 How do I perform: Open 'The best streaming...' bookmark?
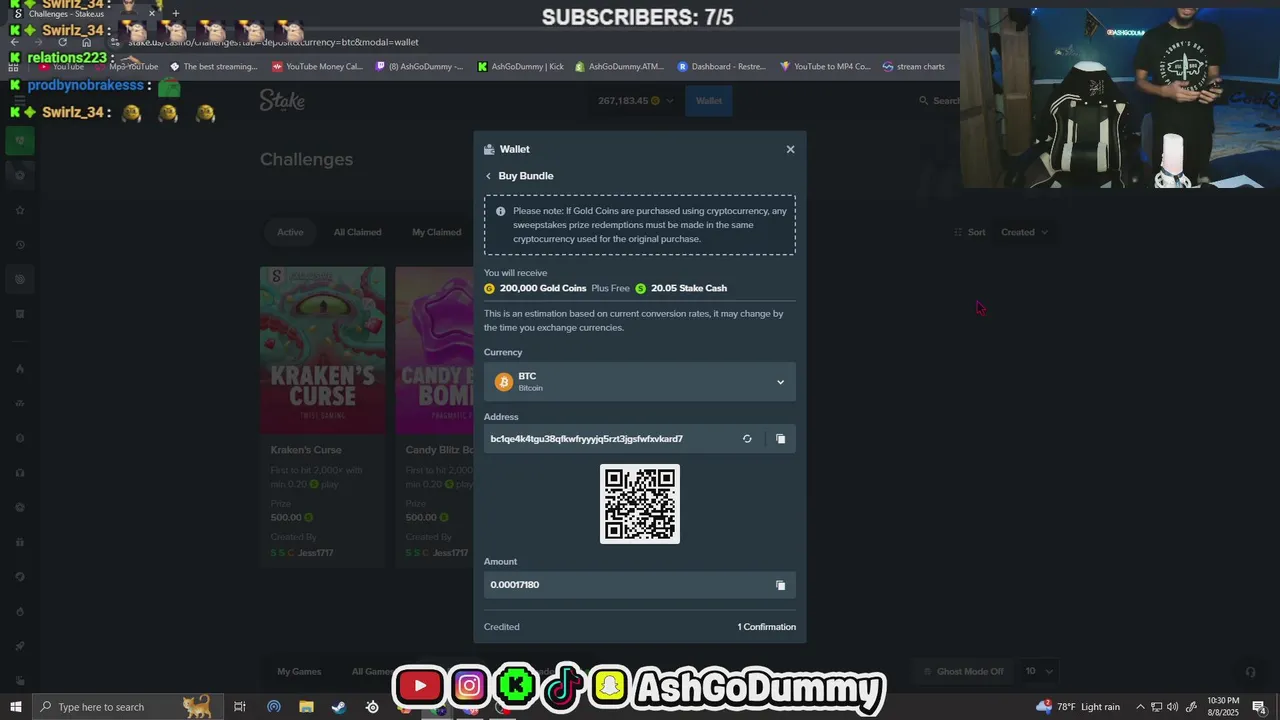tap(214, 67)
